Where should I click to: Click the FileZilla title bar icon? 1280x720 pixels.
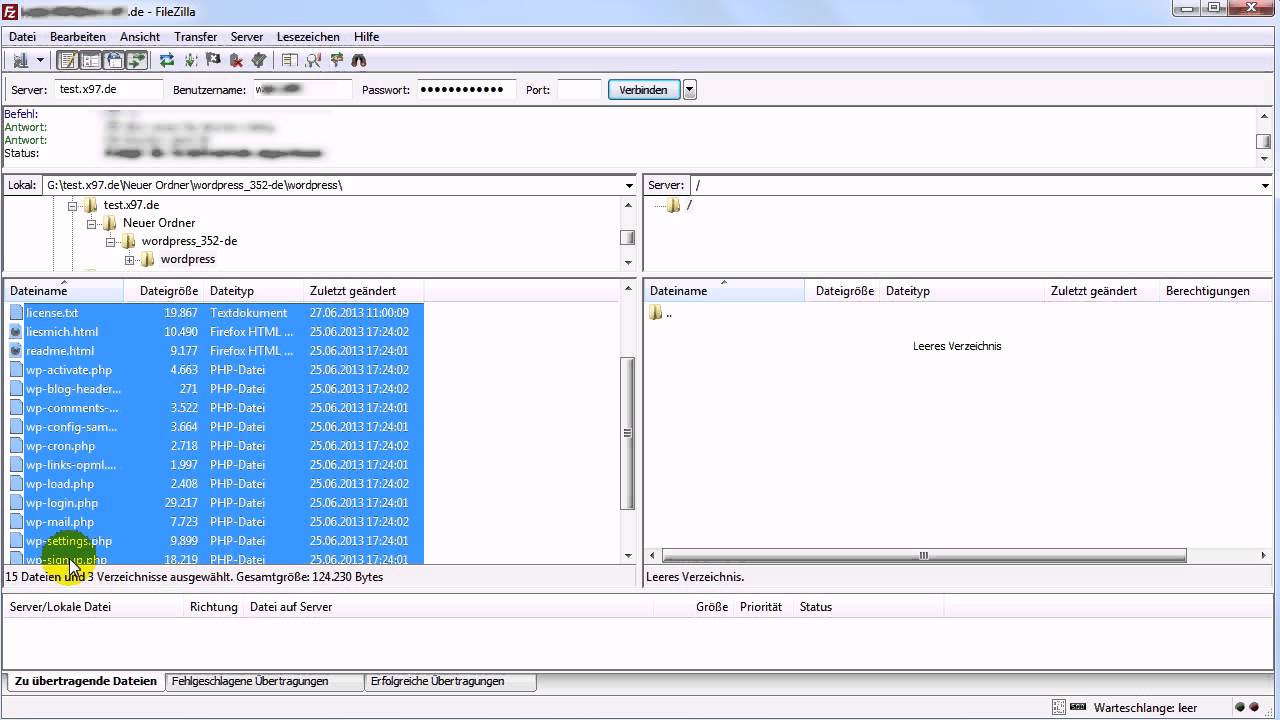[x=12, y=11]
